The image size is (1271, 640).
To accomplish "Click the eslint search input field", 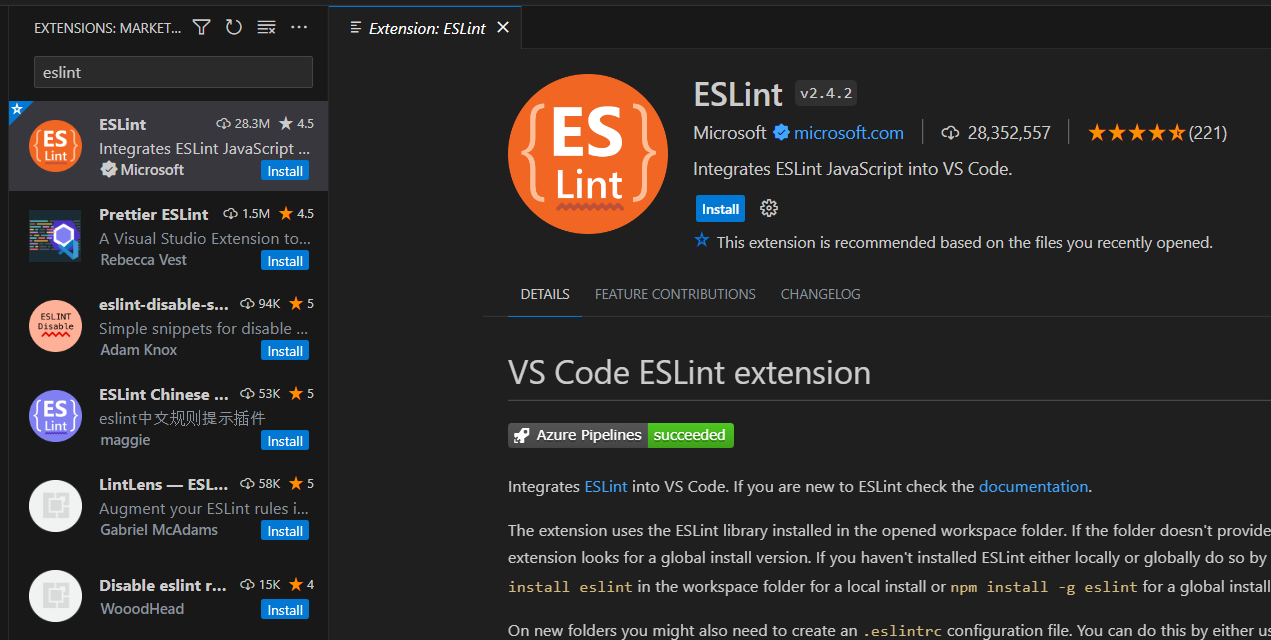I will (173, 72).
